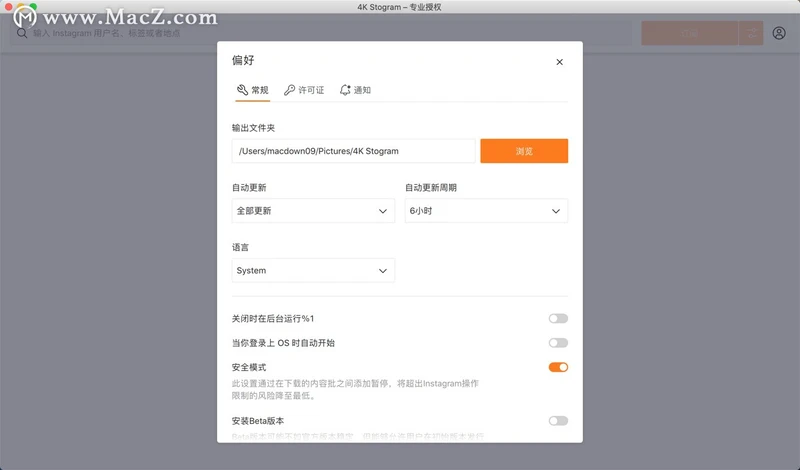Click the subscribe button in main window toolbar
The width and height of the screenshot is (800, 470).
[x=689, y=33]
